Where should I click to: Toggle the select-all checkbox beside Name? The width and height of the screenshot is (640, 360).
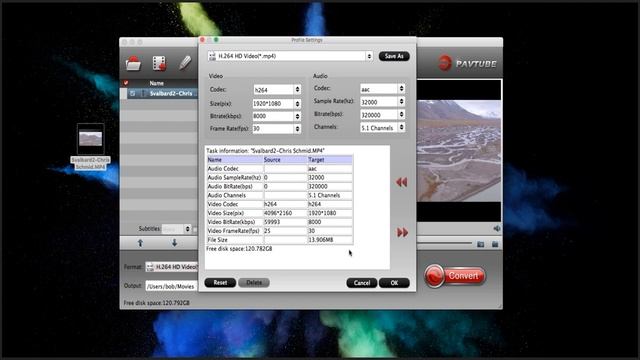(x=126, y=83)
